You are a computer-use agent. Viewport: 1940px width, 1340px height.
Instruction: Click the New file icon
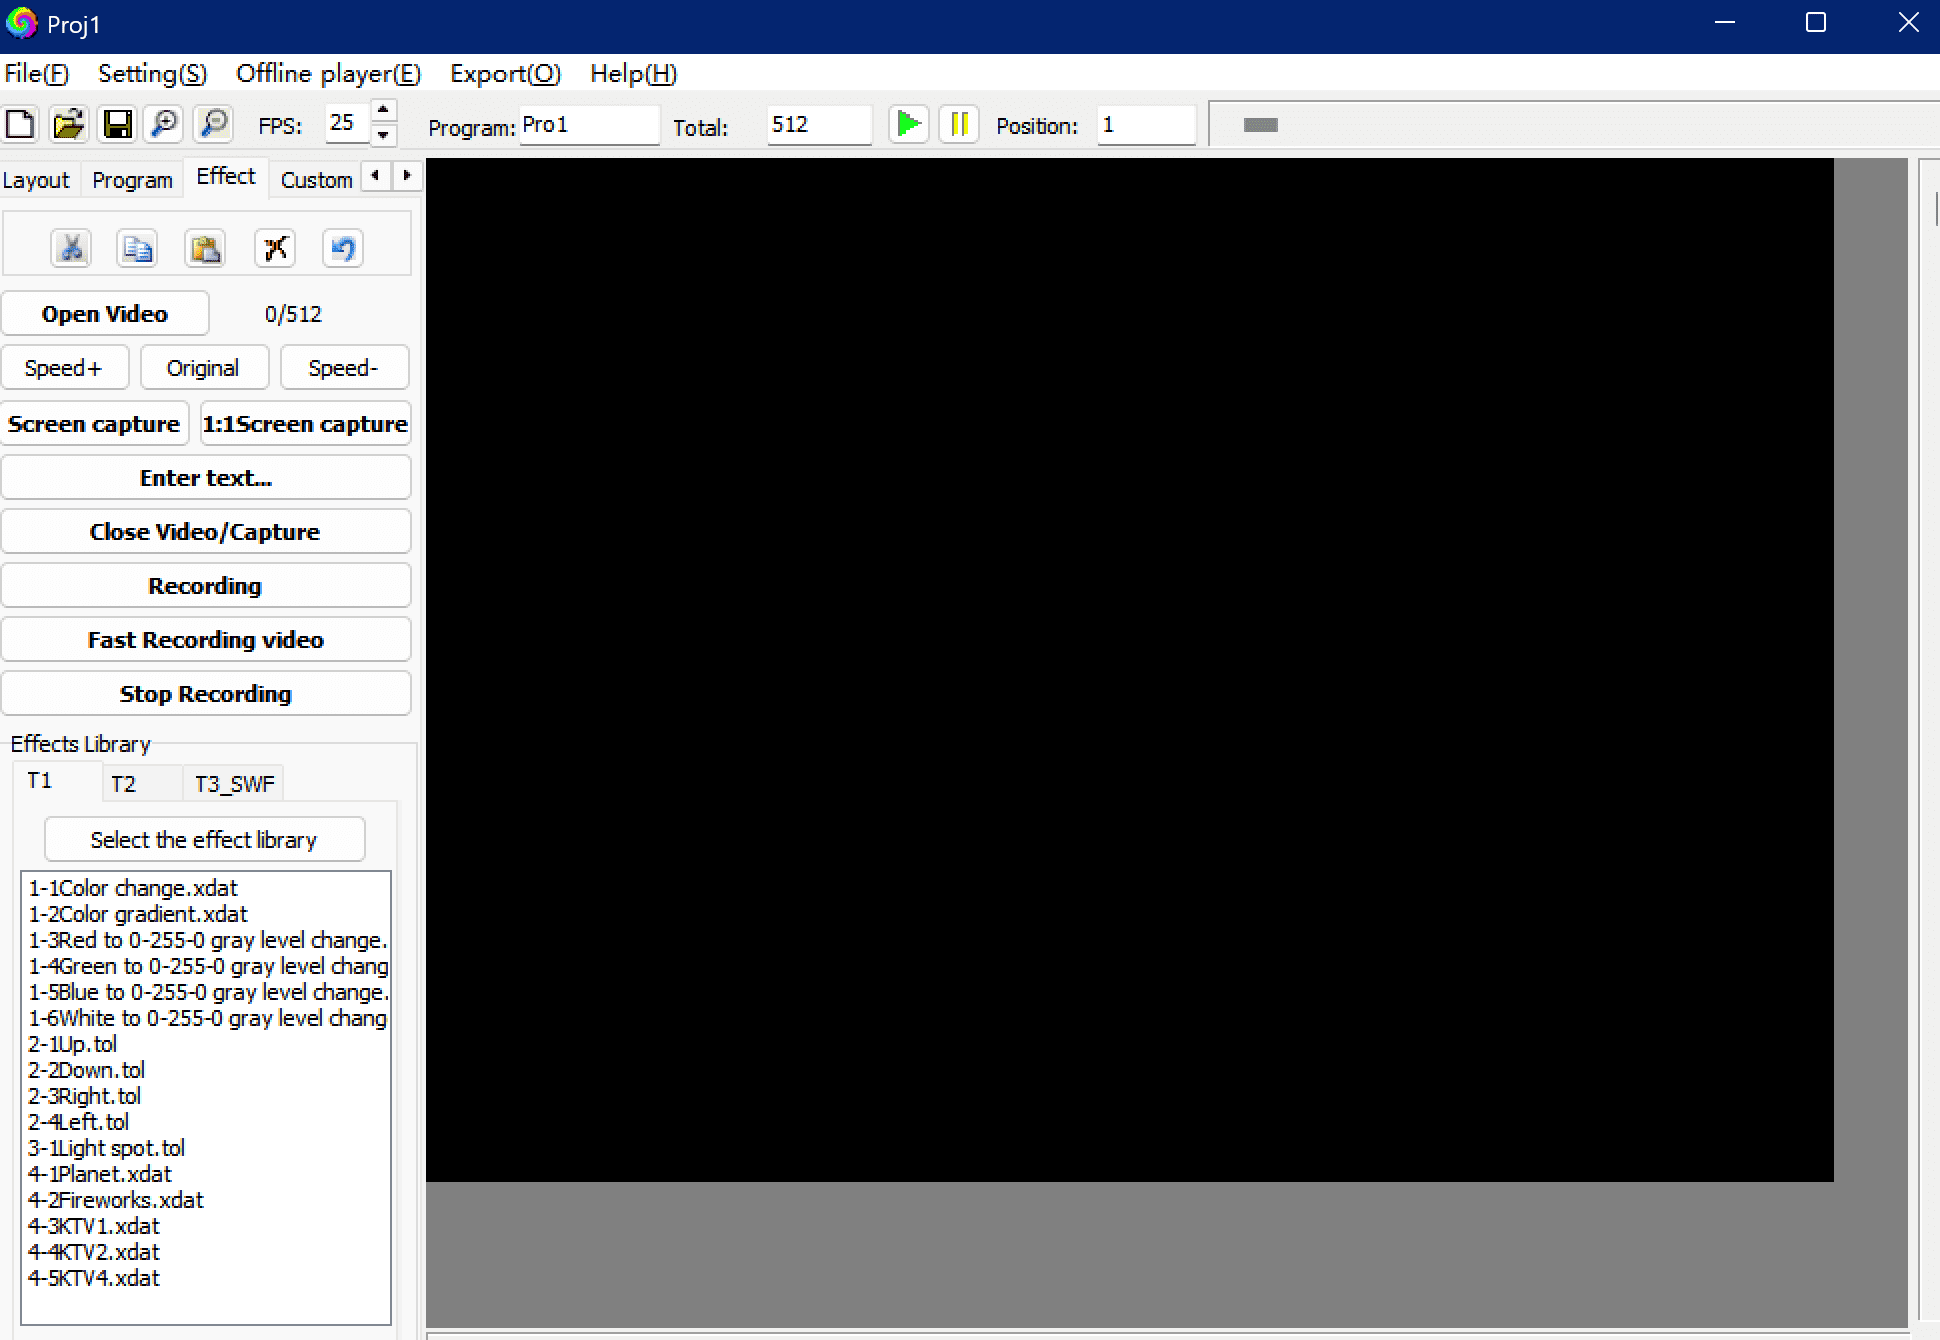pyautogui.click(x=20, y=124)
